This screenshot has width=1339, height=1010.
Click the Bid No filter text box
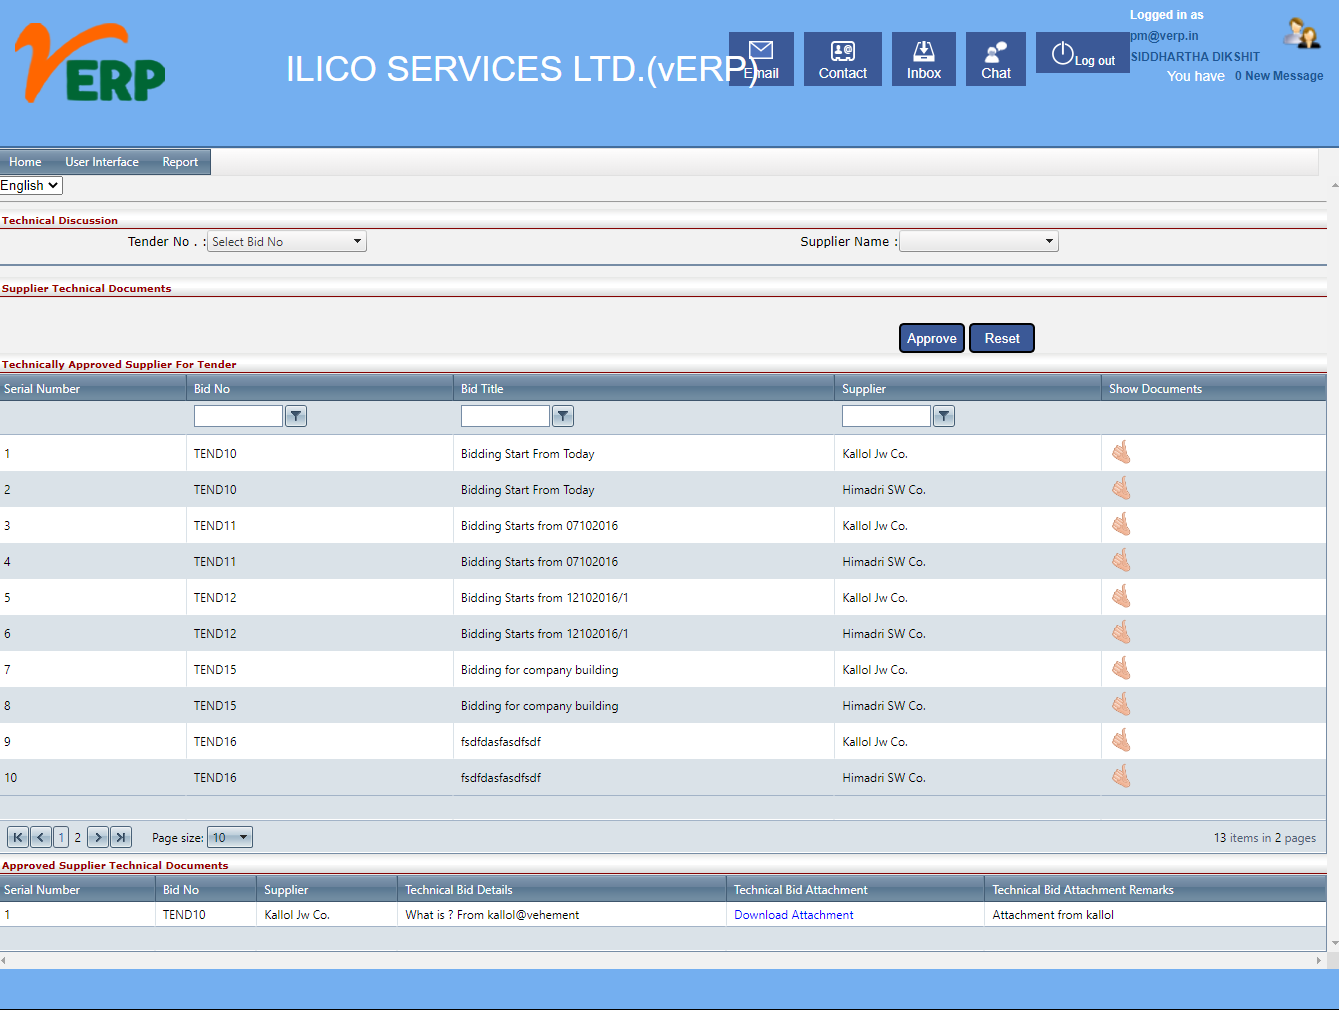coord(238,416)
